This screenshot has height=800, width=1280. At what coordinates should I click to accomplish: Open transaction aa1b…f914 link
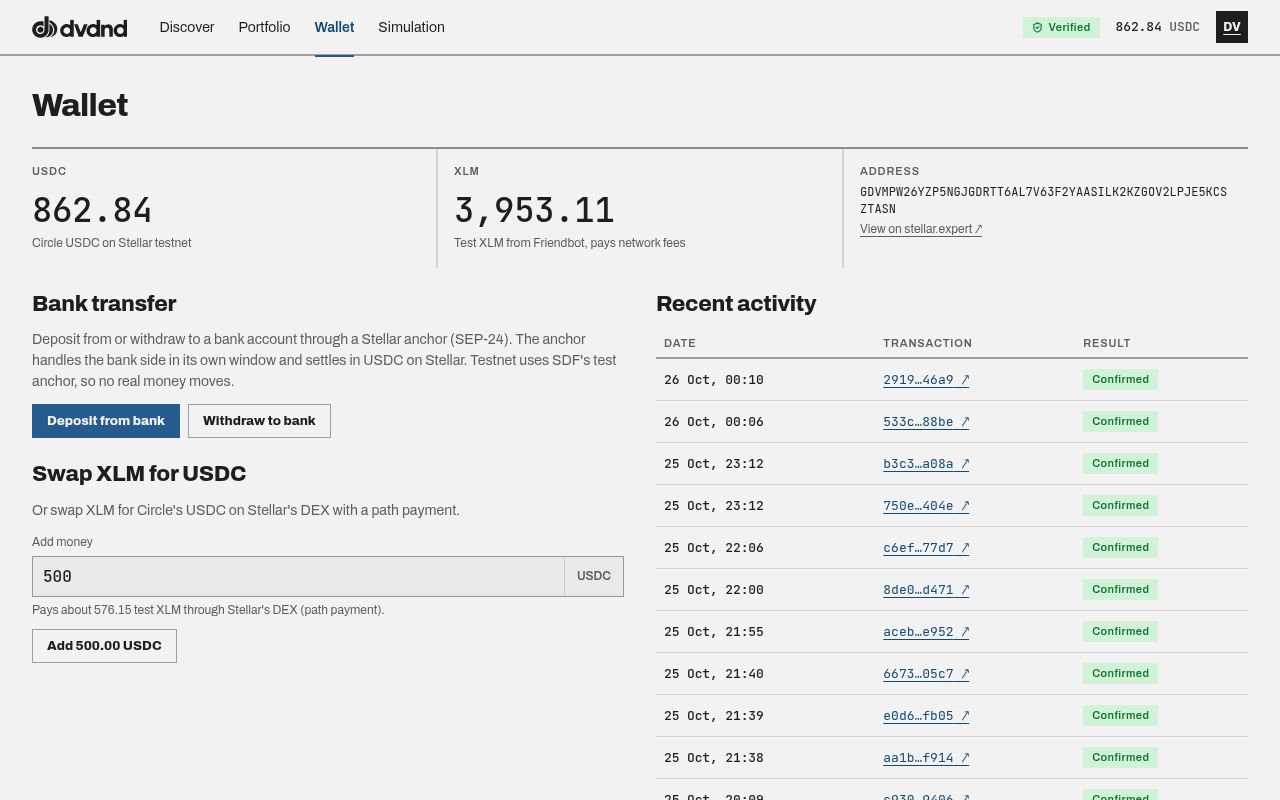coord(926,758)
